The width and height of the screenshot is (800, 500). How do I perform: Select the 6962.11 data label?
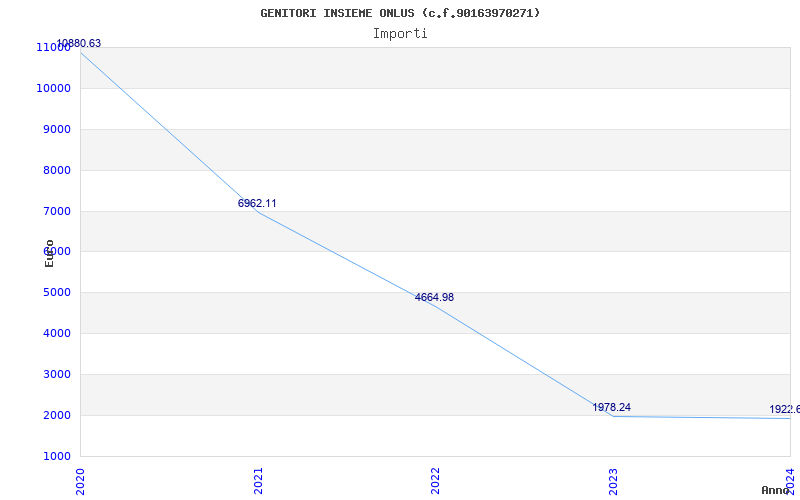pyautogui.click(x=257, y=203)
